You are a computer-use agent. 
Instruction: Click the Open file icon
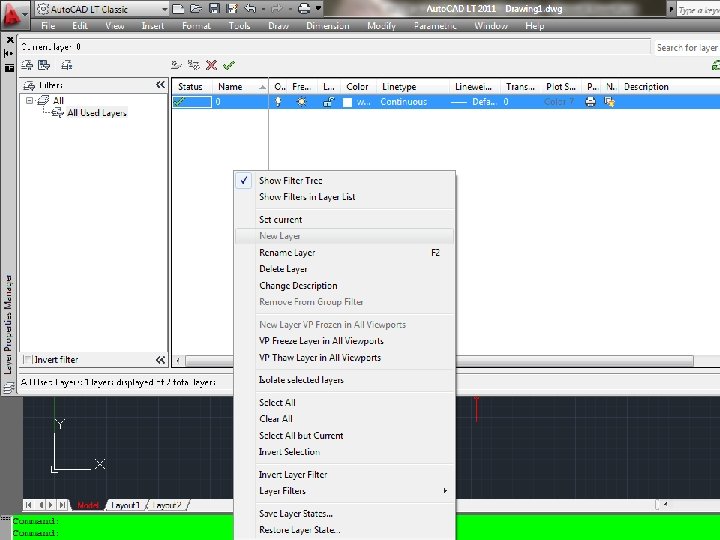[196, 9]
